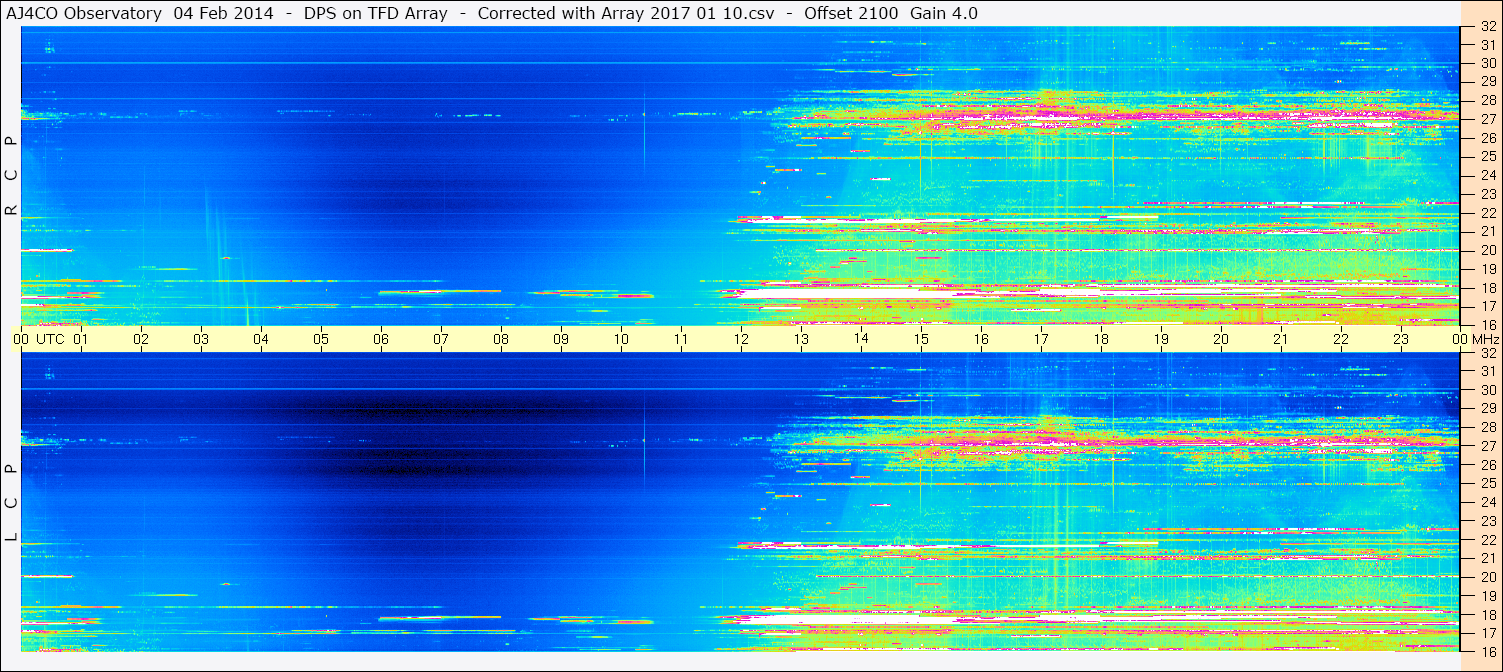Select the 13 hour marker on the UTC axis

coord(801,339)
